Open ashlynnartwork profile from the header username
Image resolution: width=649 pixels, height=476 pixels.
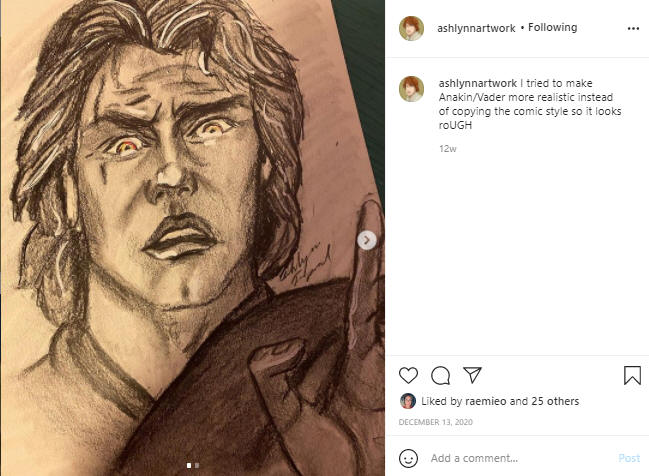pyautogui.click(x=476, y=28)
